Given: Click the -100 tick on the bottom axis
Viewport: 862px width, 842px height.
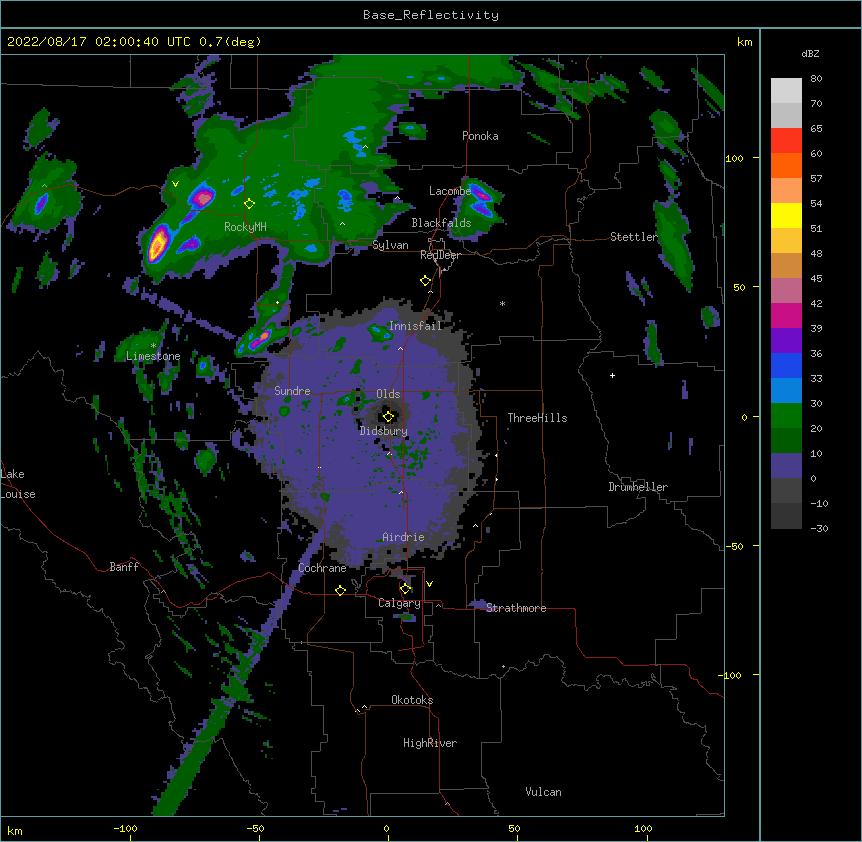Looking at the screenshot, I should pos(125,828).
